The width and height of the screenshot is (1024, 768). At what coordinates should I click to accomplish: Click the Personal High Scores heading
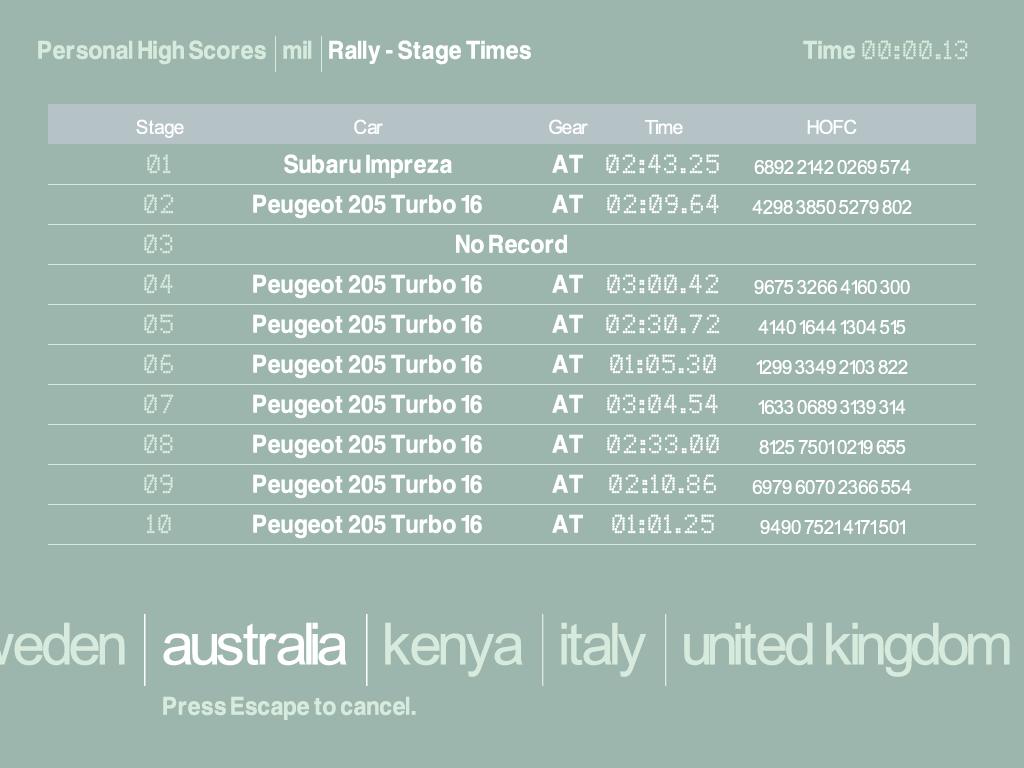pos(152,51)
